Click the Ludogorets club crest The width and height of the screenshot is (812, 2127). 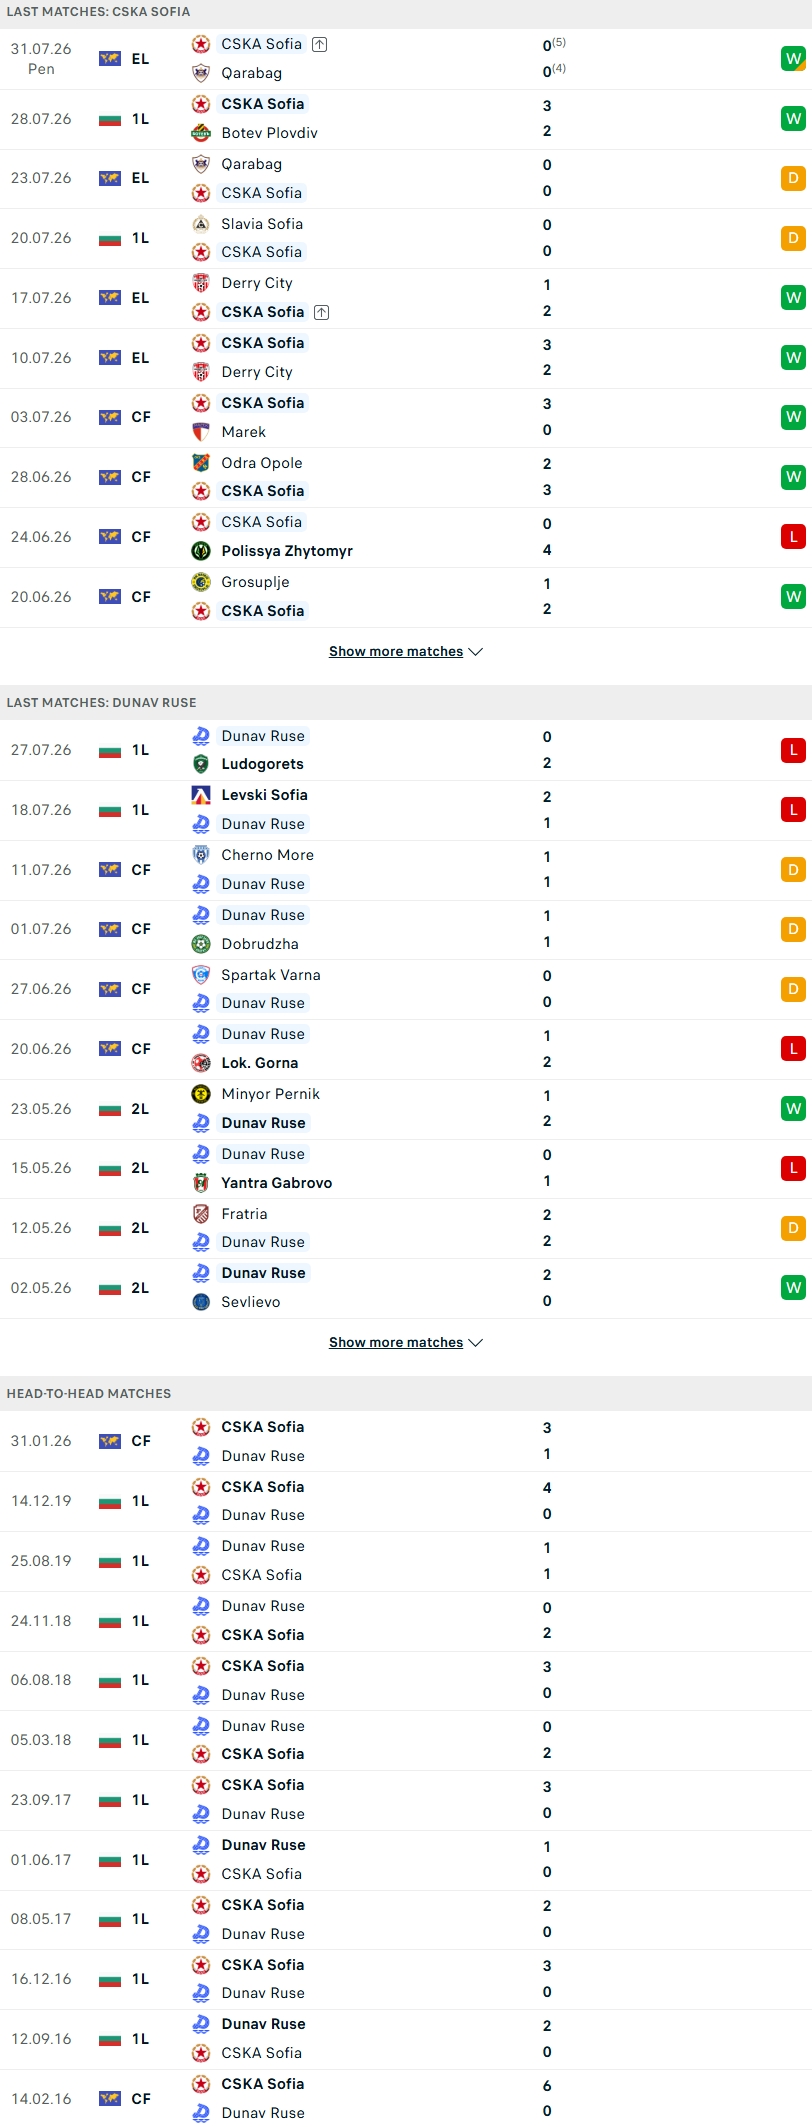point(201,764)
